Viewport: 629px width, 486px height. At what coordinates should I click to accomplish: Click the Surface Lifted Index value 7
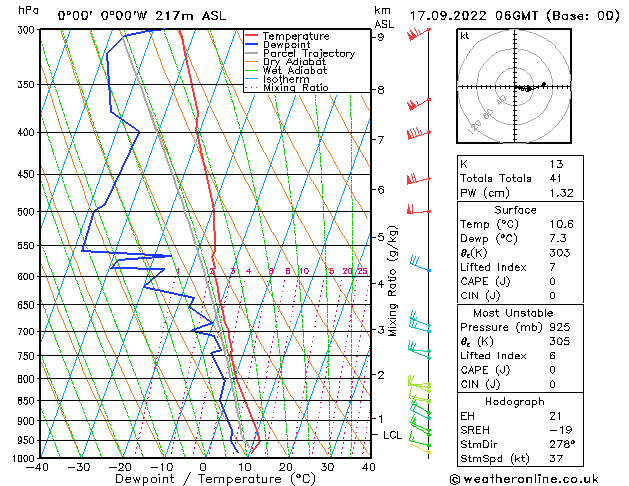tap(552, 267)
